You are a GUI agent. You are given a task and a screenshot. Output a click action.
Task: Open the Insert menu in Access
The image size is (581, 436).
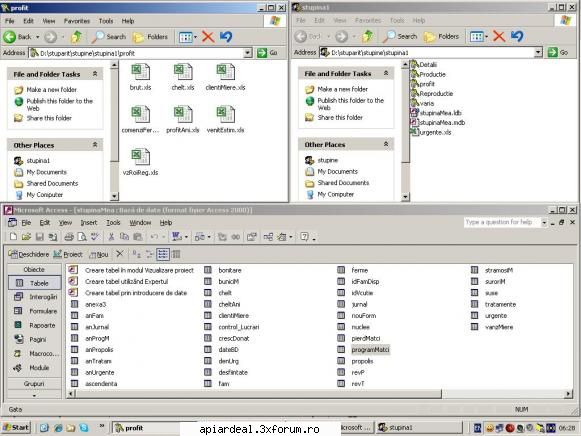point(89,223)
